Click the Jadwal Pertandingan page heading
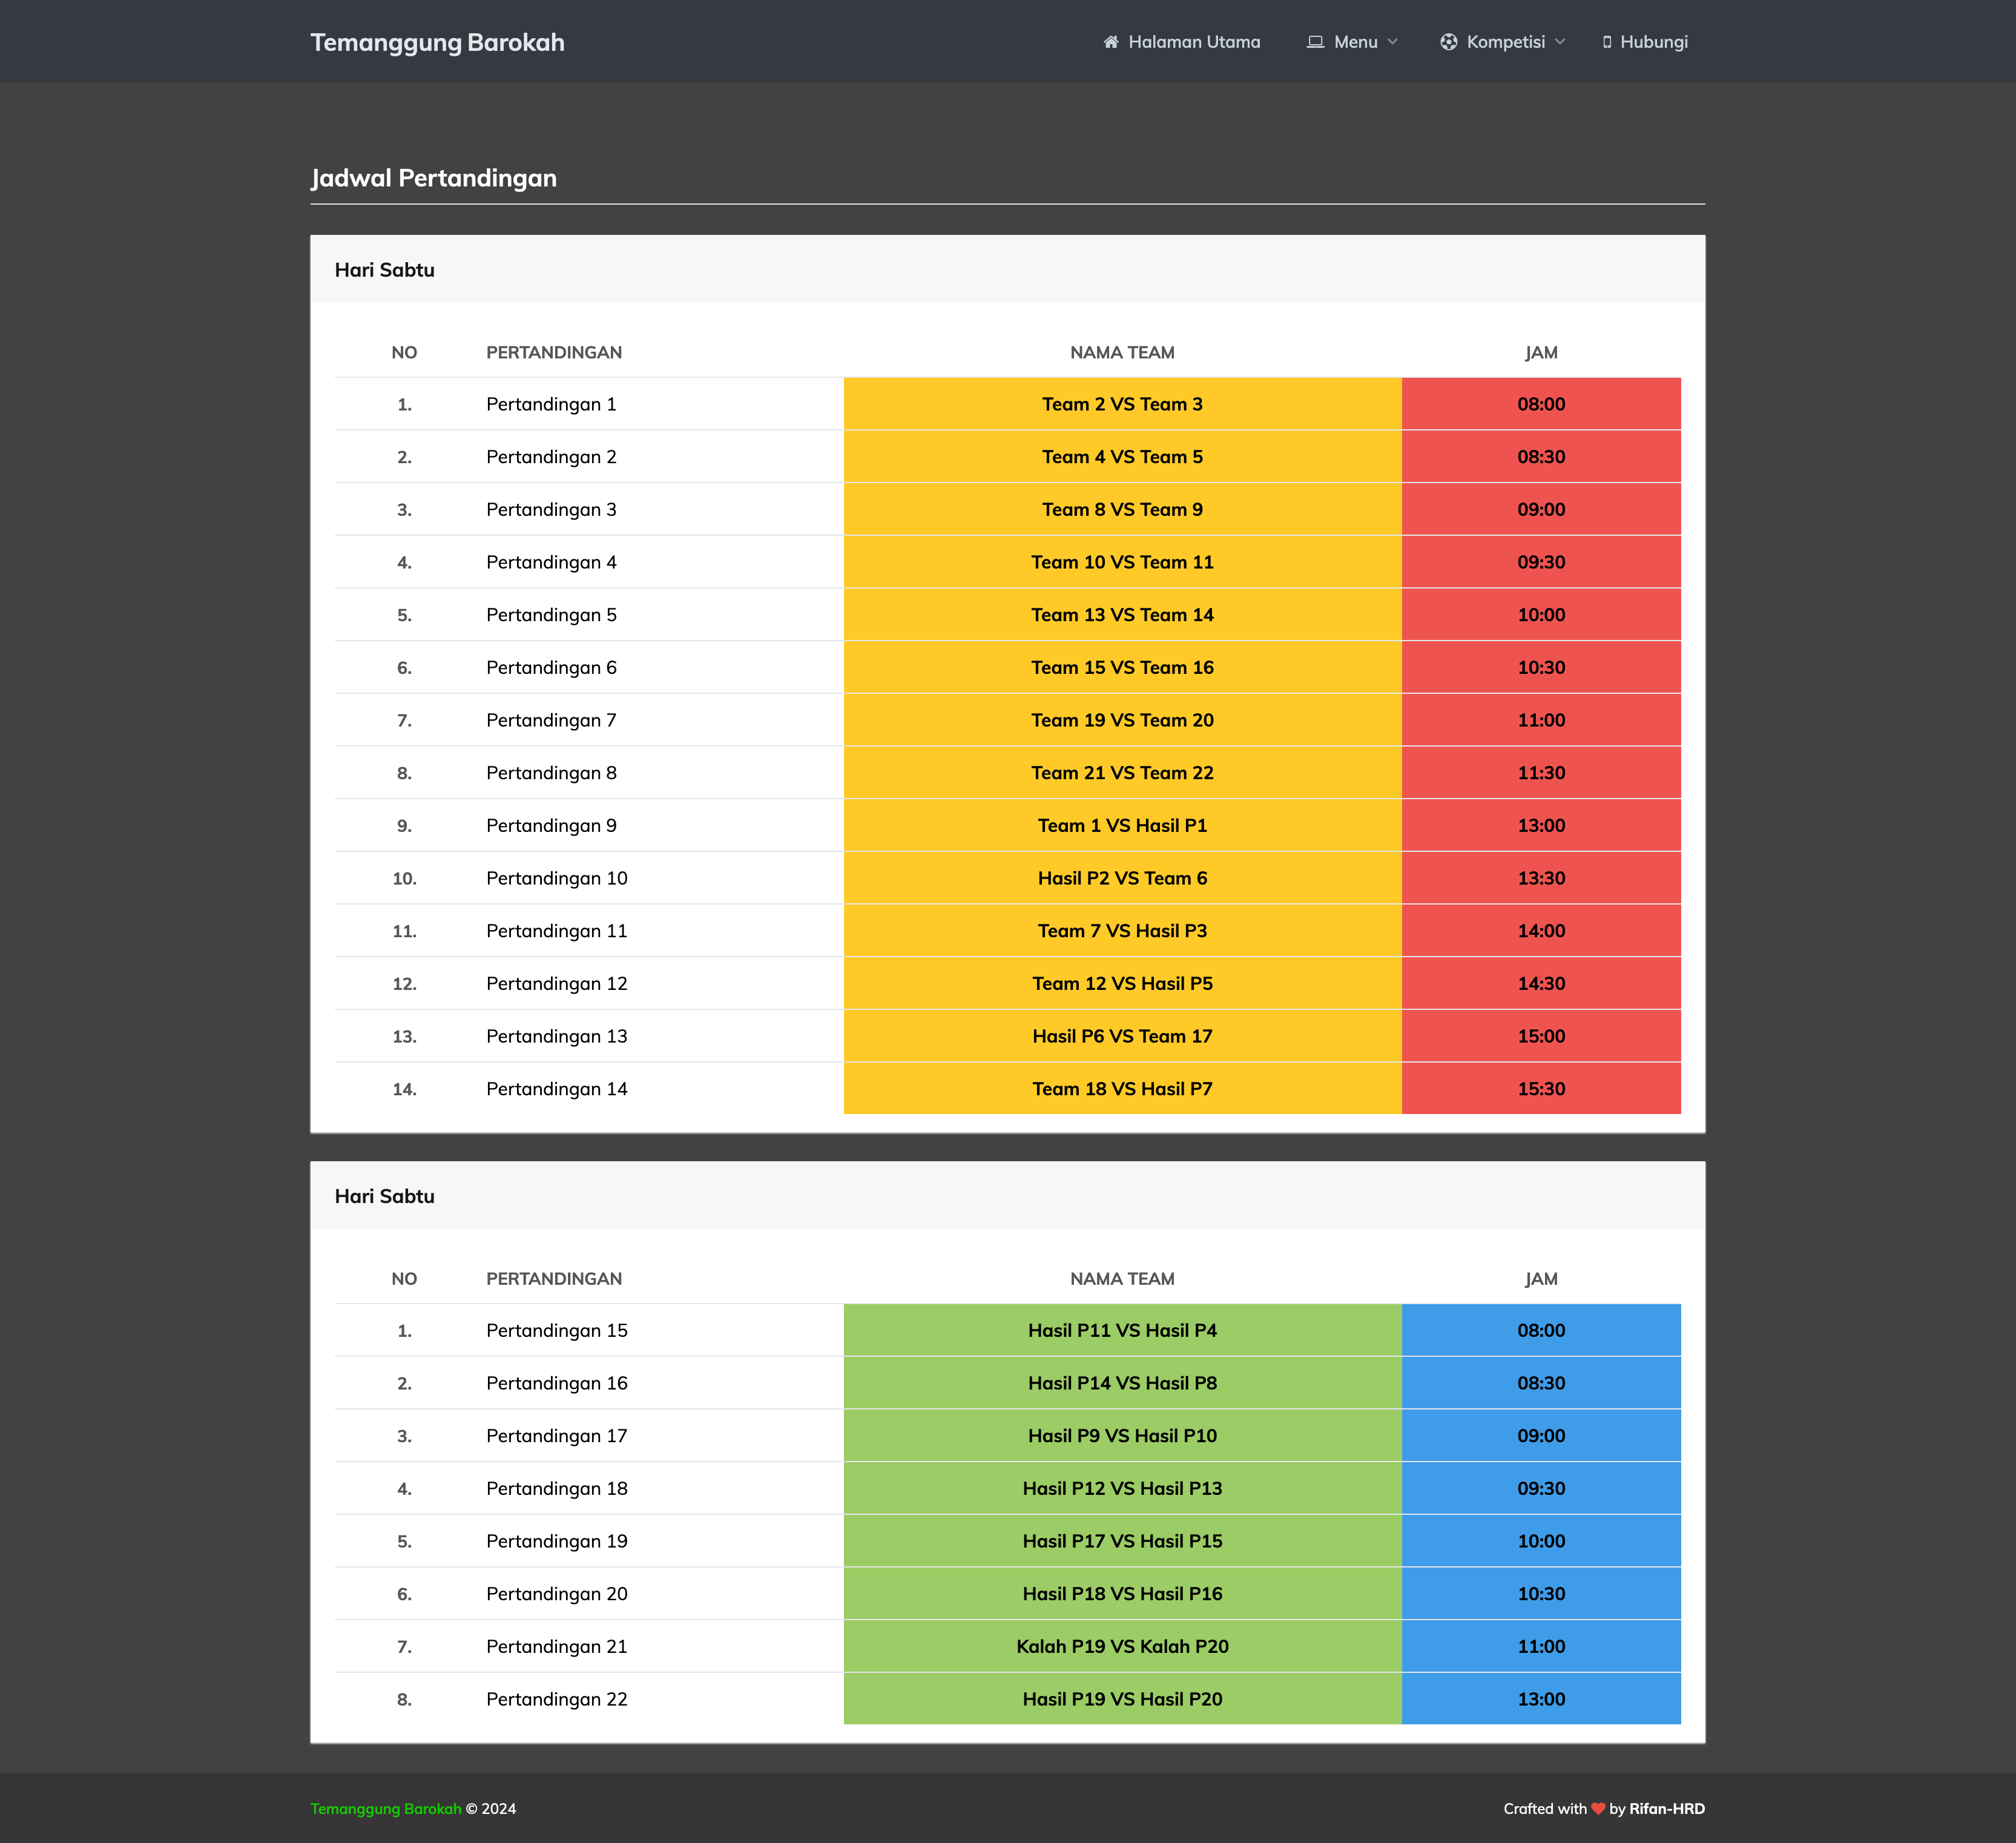The image size is (2016, 1843). click(x=434, y=178)
